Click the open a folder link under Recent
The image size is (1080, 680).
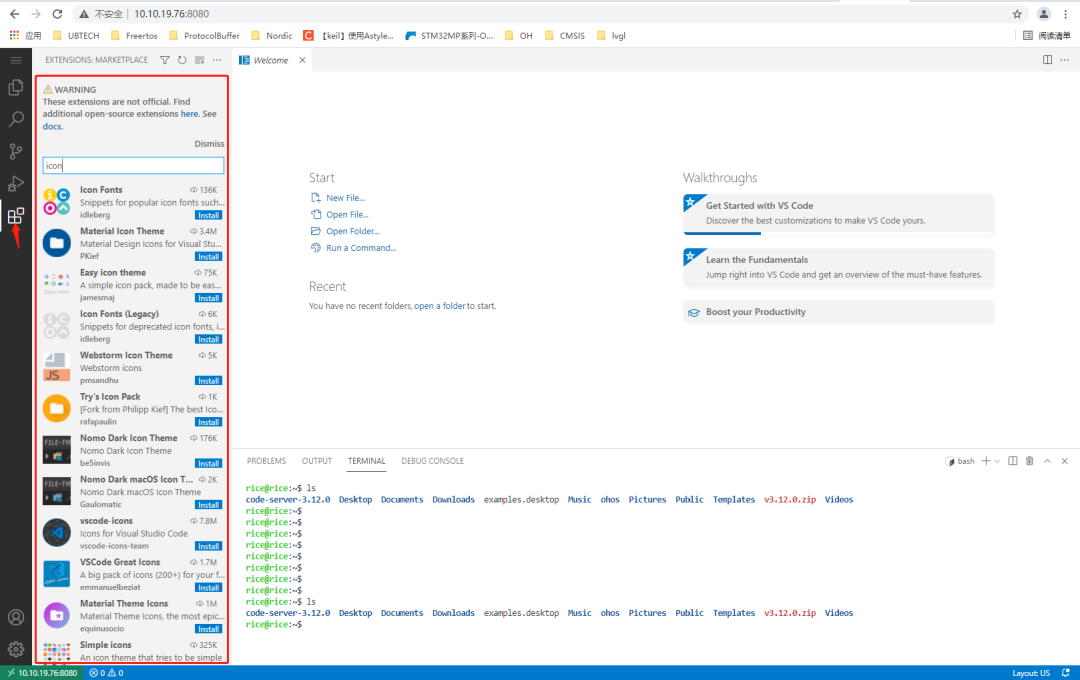[439, 306]
